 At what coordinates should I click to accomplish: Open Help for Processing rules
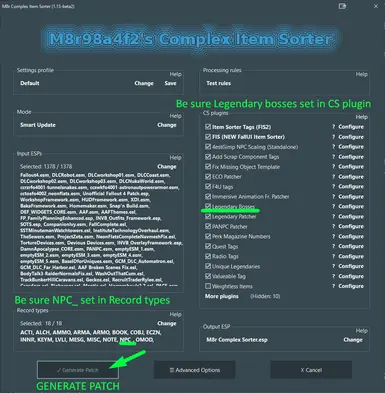point(361,74)
